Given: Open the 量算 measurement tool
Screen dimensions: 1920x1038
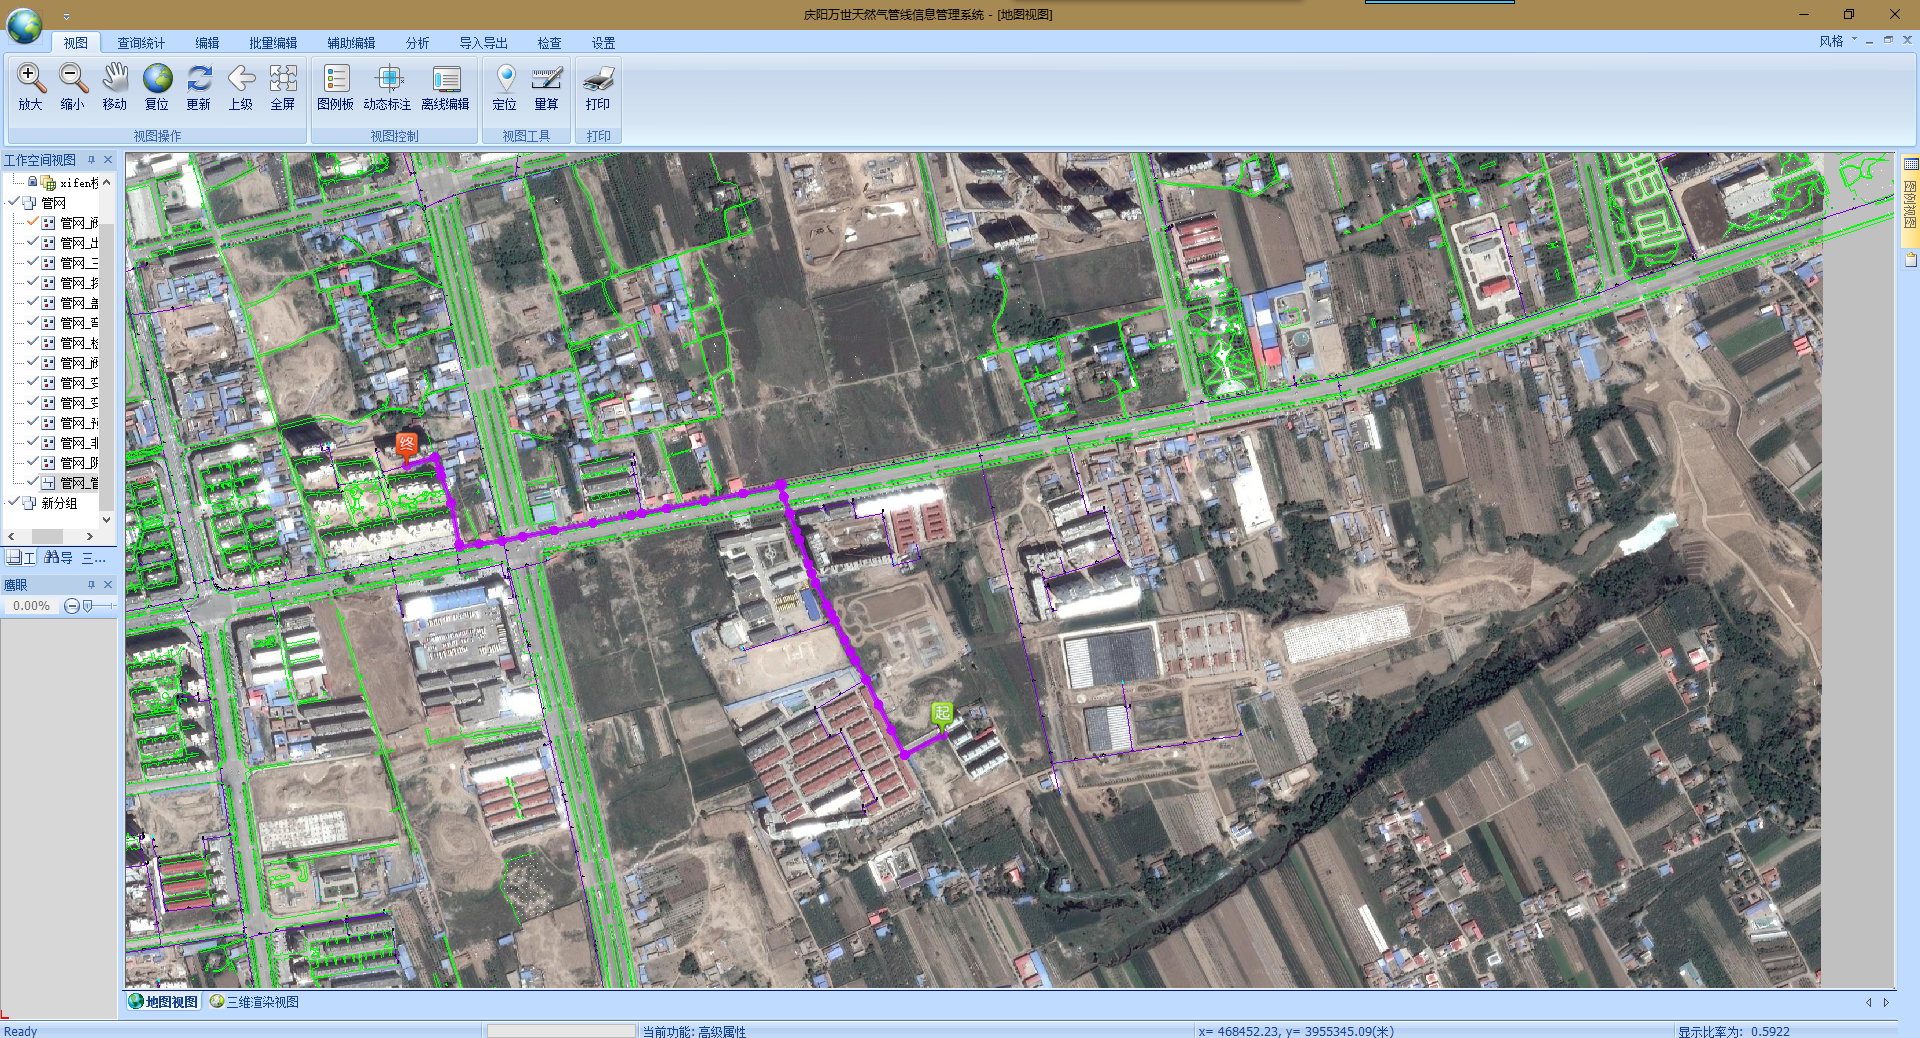Looking at the screenshot, I should tap(546, 86).
